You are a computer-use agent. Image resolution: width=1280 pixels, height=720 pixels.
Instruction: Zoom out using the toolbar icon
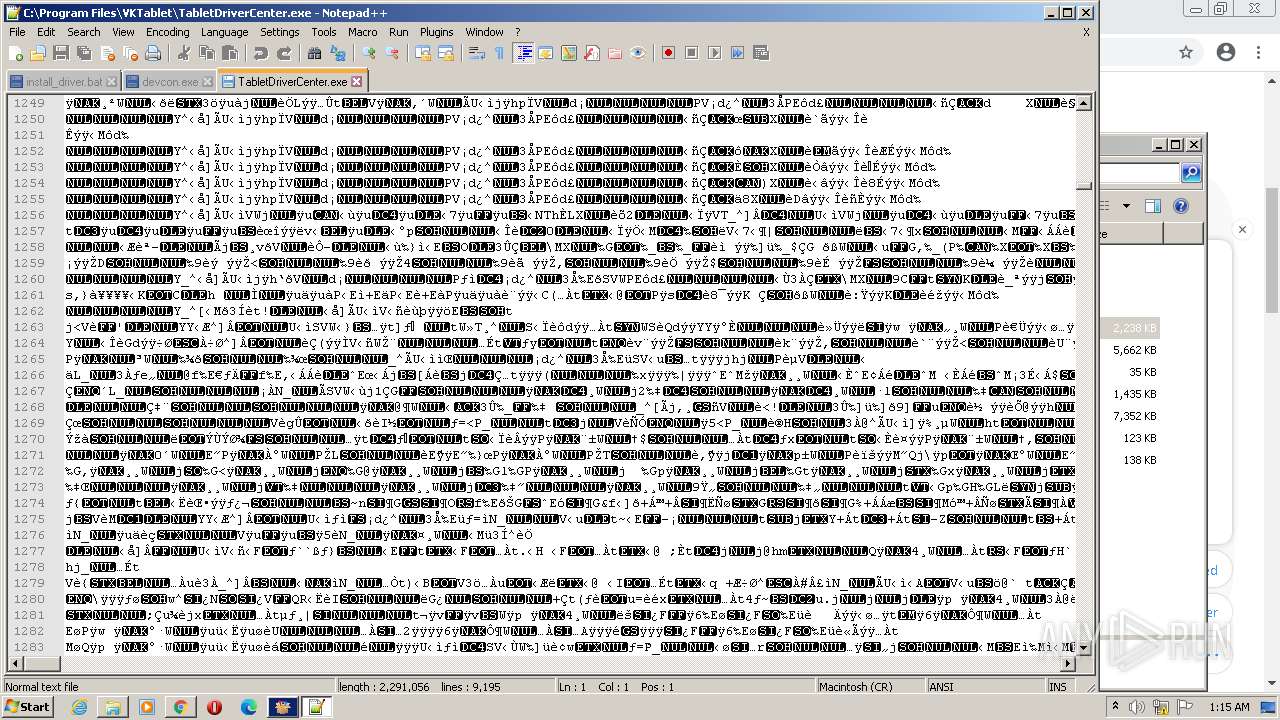pos(392,53)
